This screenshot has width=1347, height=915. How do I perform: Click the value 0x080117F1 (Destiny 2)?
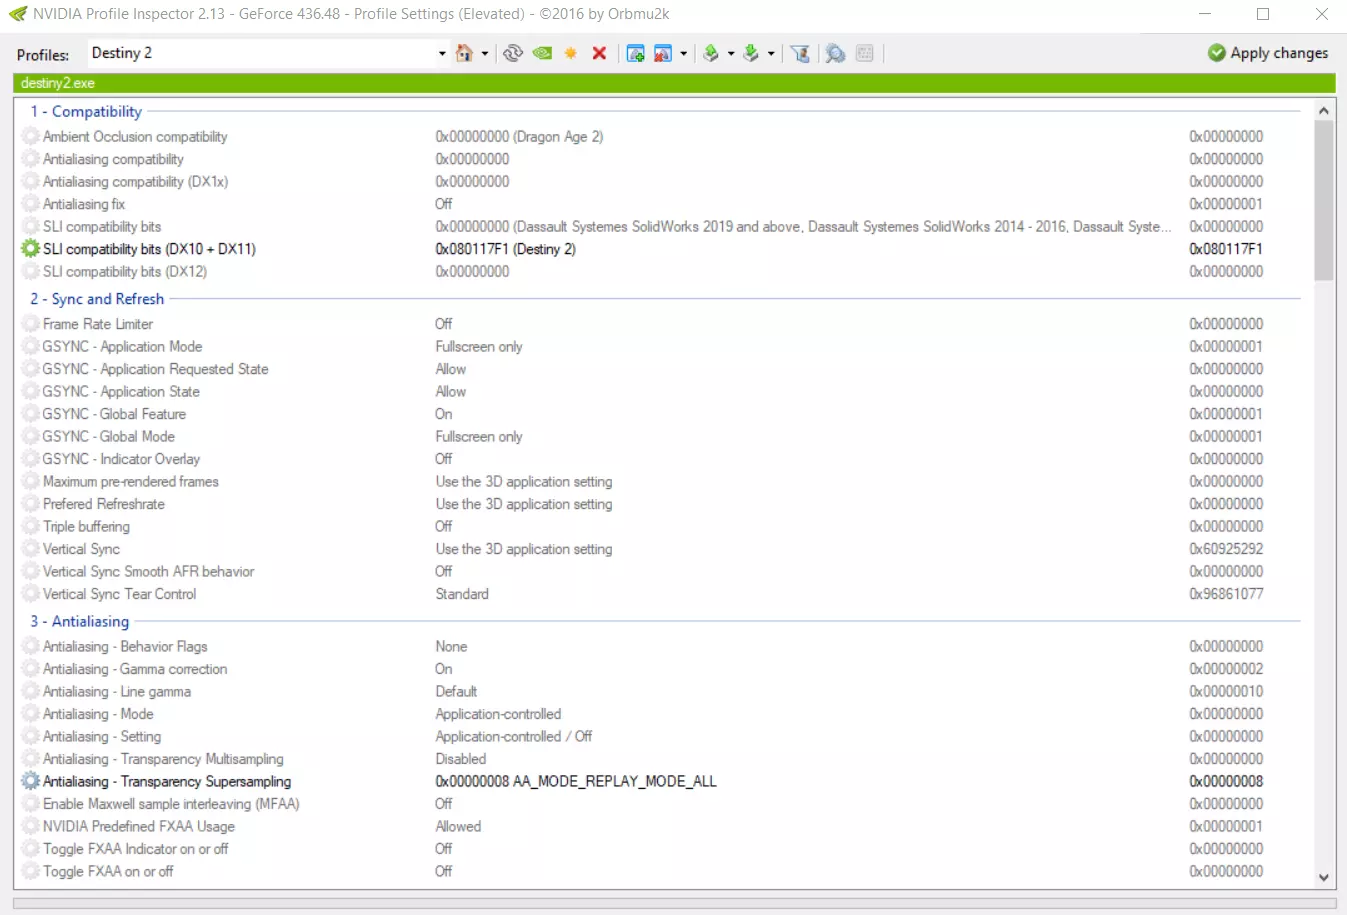(x=505, y=249)
